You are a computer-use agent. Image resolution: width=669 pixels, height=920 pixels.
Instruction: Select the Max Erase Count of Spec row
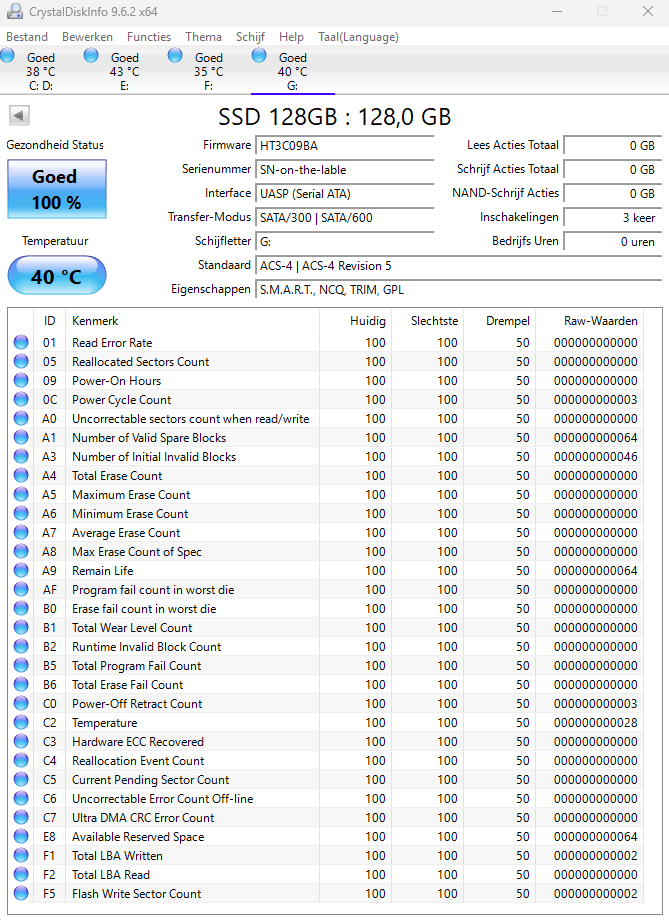[326, 552]
